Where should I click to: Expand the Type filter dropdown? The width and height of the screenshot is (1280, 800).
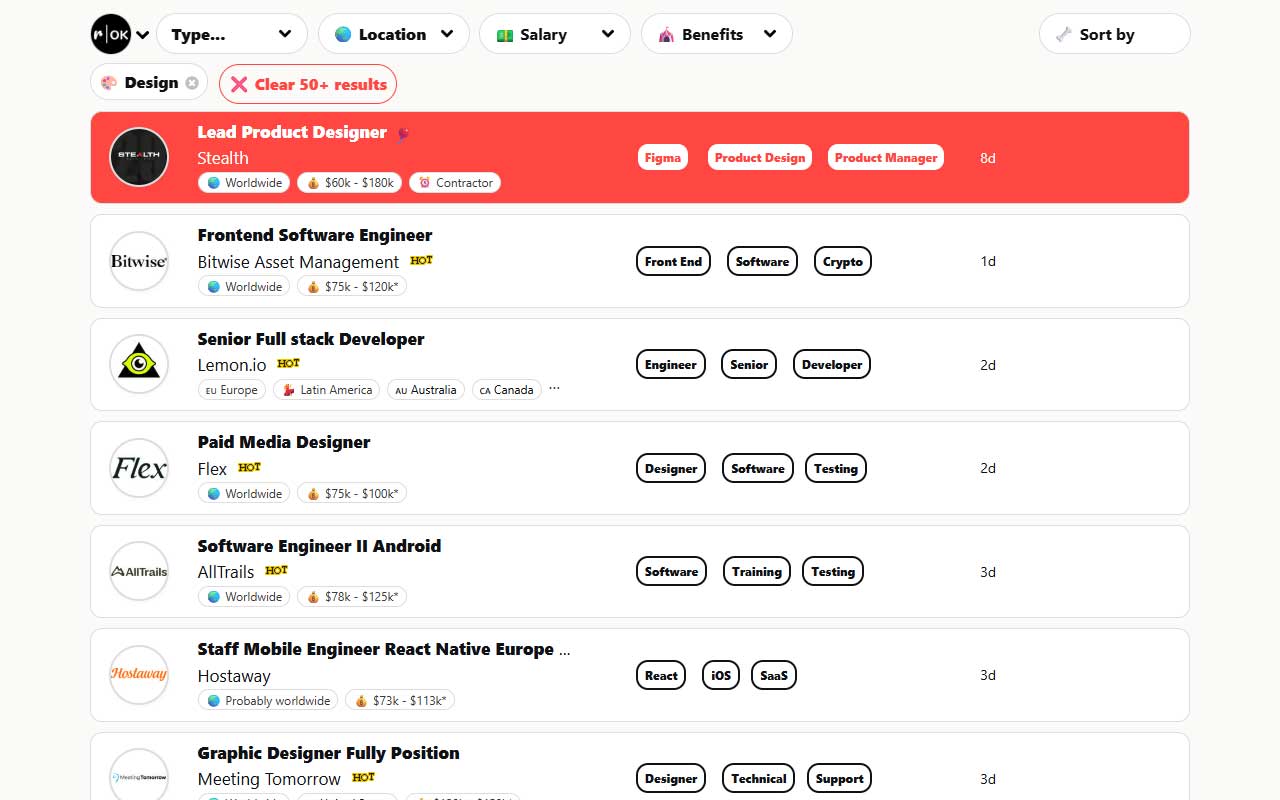point(232,34)
